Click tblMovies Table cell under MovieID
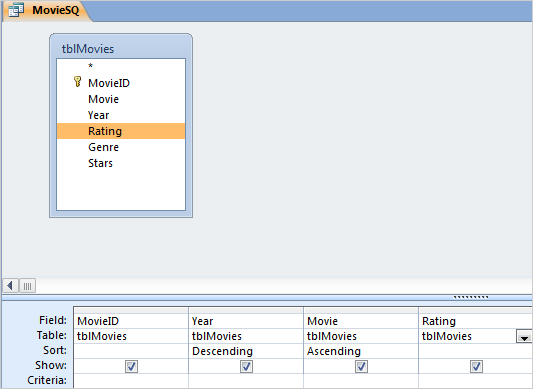533x389 pixels. [x=131, y=336]
